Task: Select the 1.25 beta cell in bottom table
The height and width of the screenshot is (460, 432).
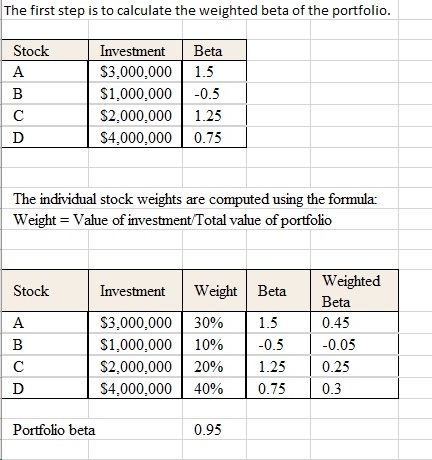Action: tap(278, 367)
